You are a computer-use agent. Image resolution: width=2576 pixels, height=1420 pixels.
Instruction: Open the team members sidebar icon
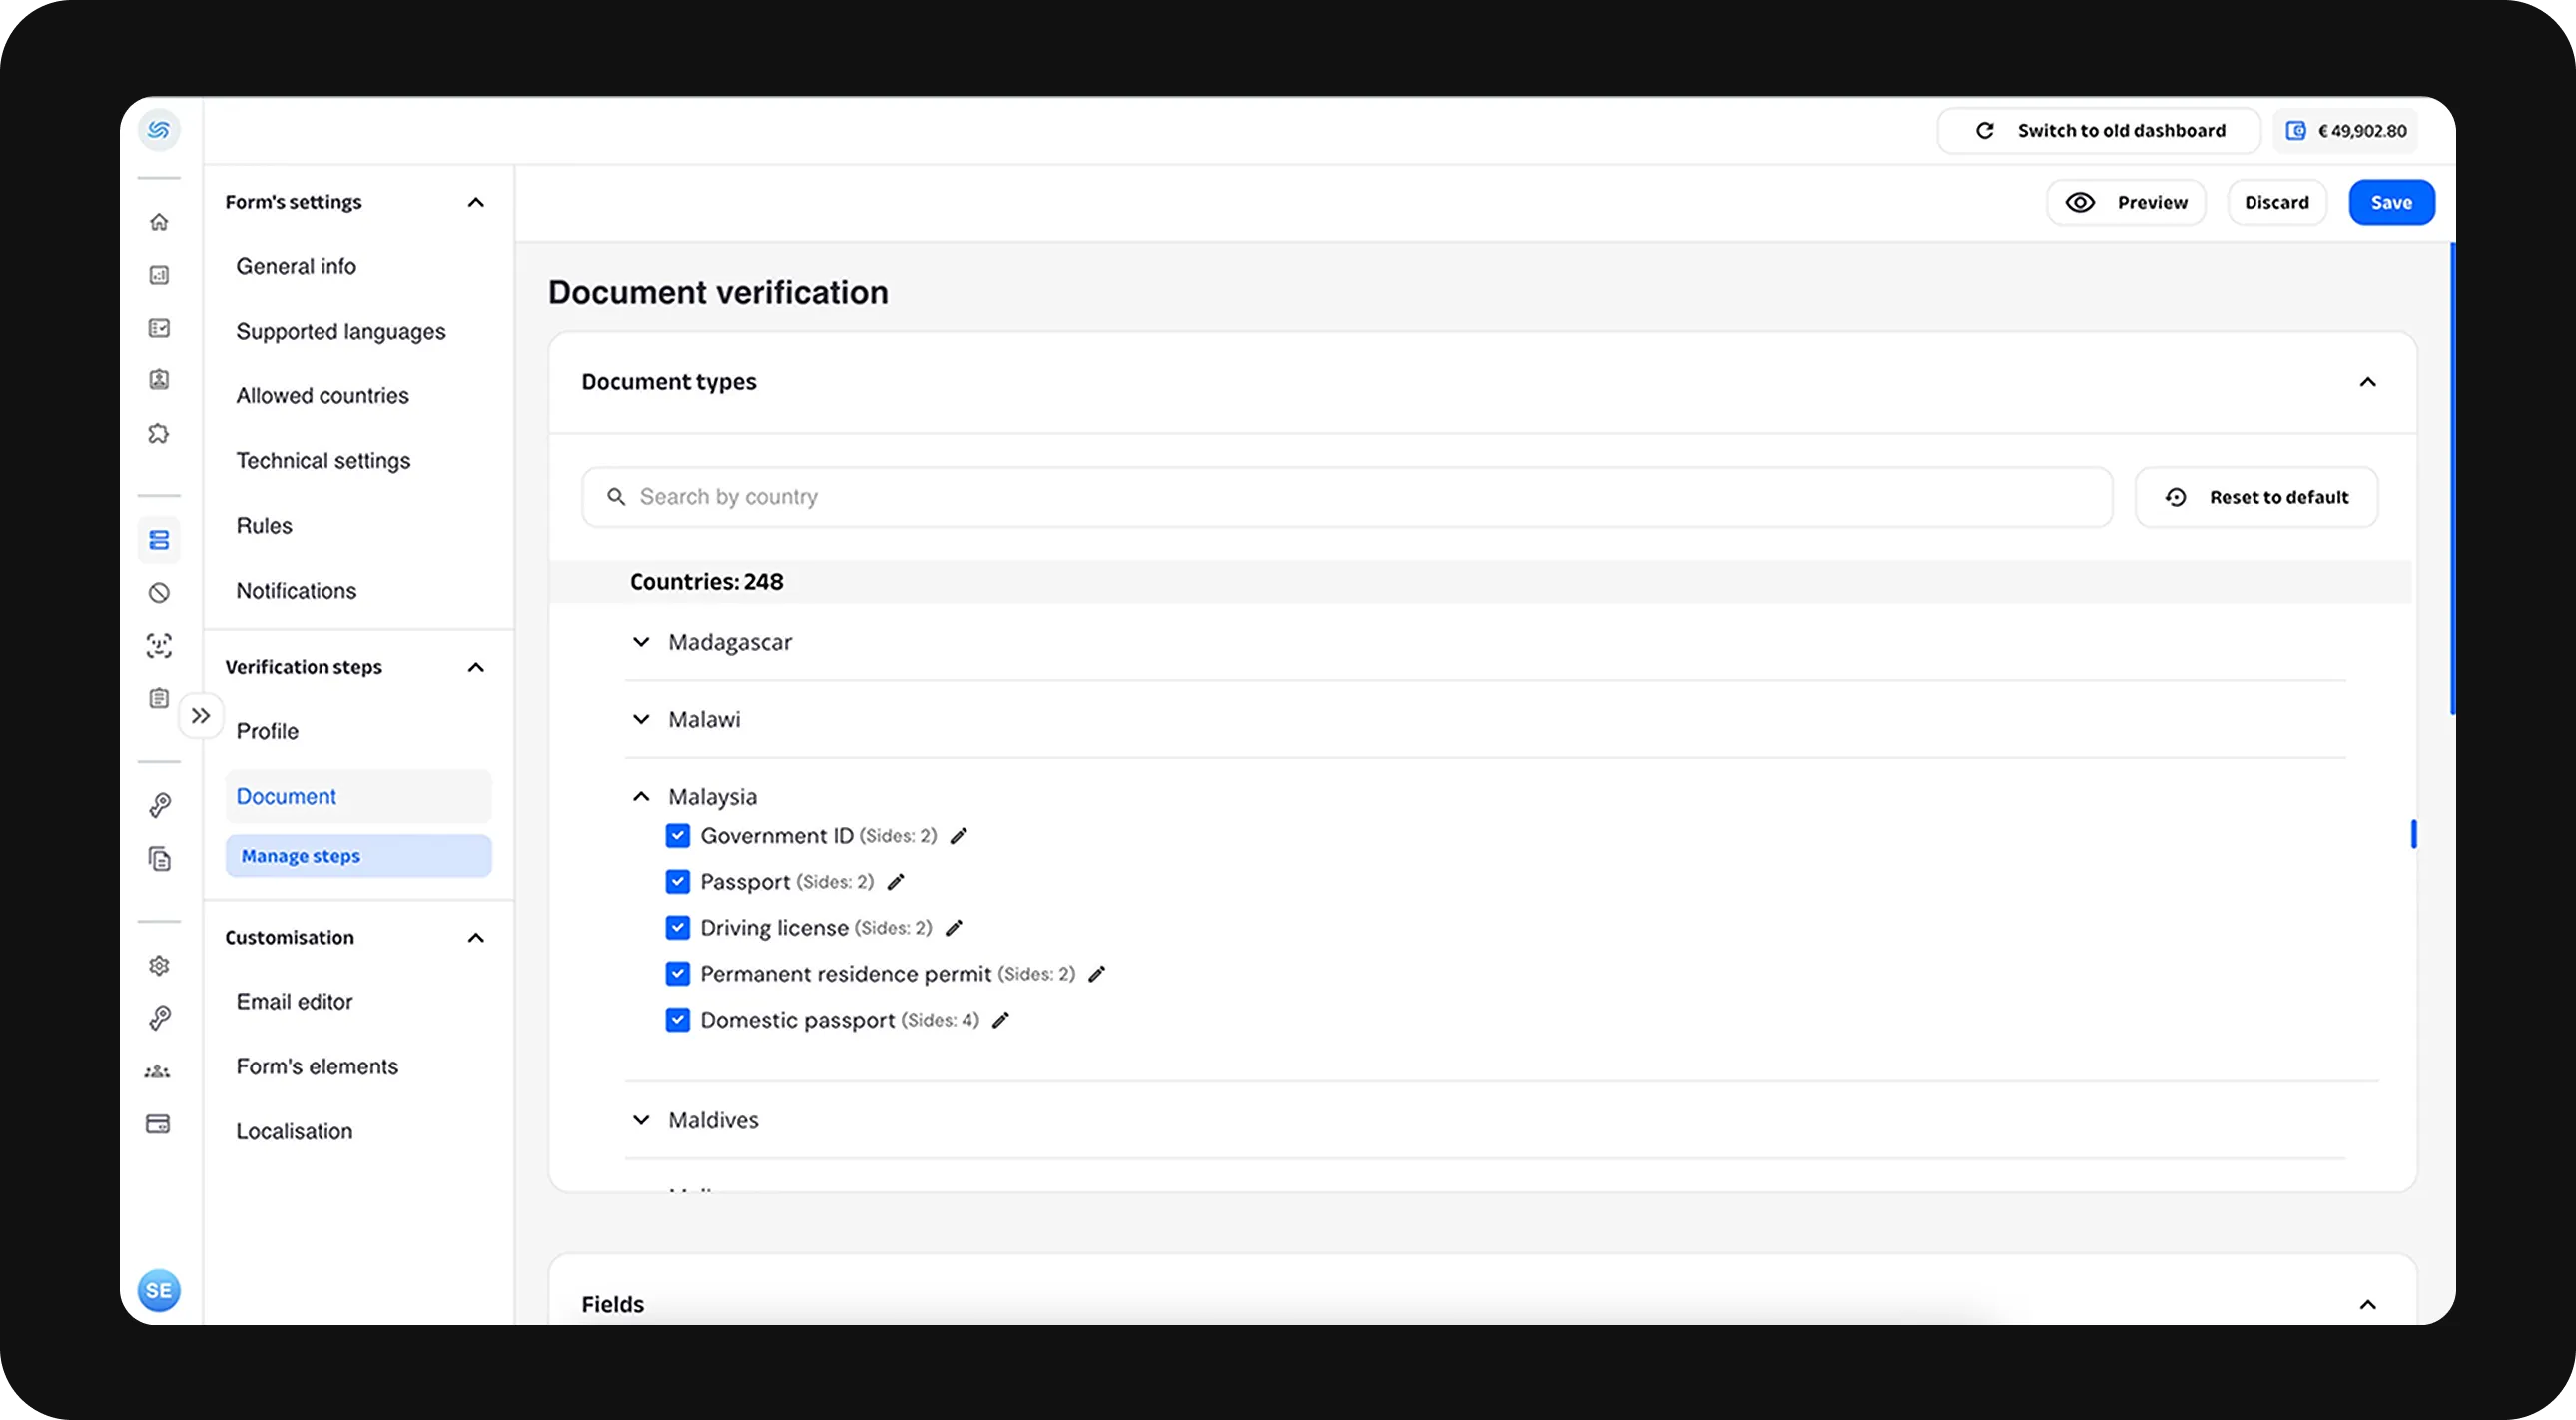point(158,1072)
